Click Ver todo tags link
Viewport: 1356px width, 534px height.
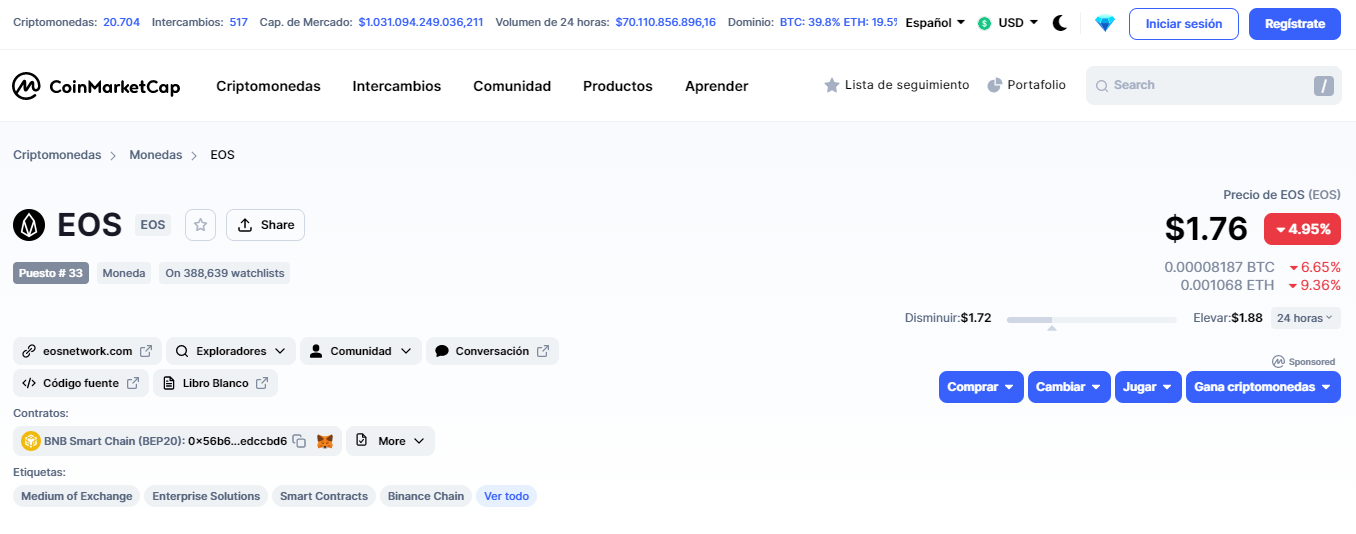506,496
